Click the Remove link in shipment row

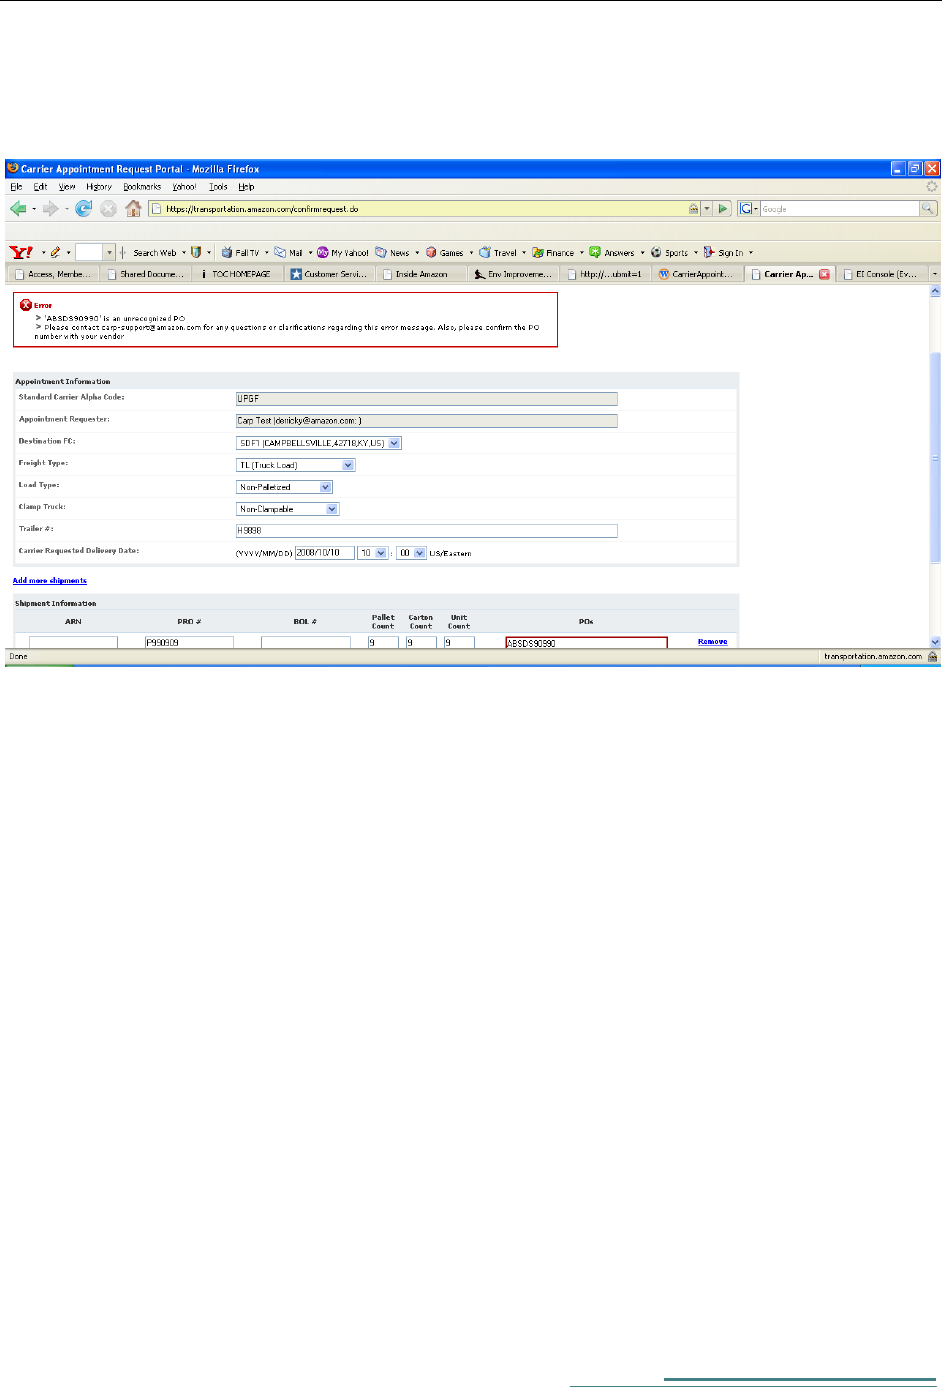coord(712,642)
